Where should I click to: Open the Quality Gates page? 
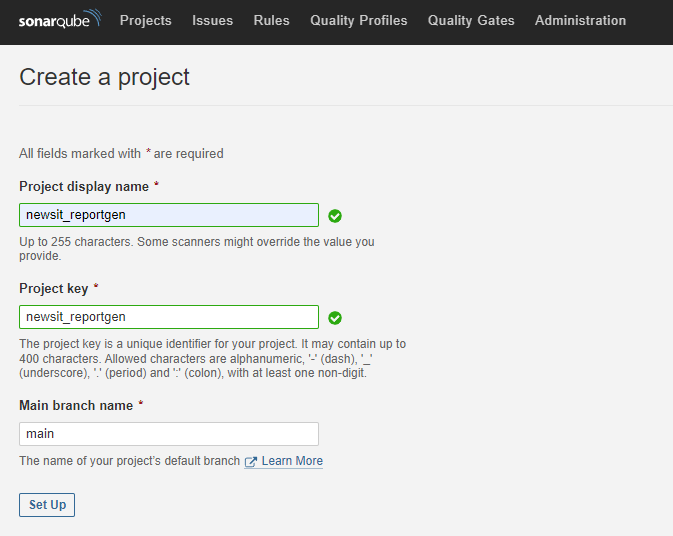[471, 20]
